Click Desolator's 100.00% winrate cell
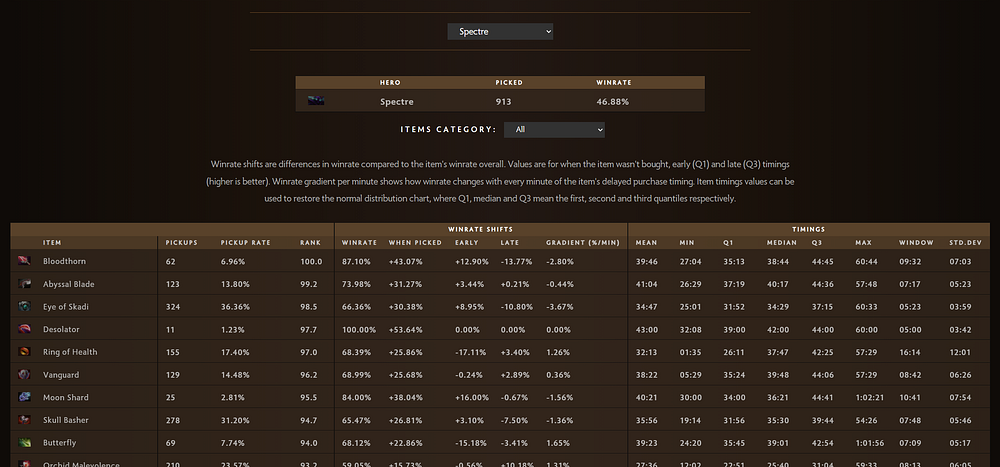 click(x=359, y=329)
